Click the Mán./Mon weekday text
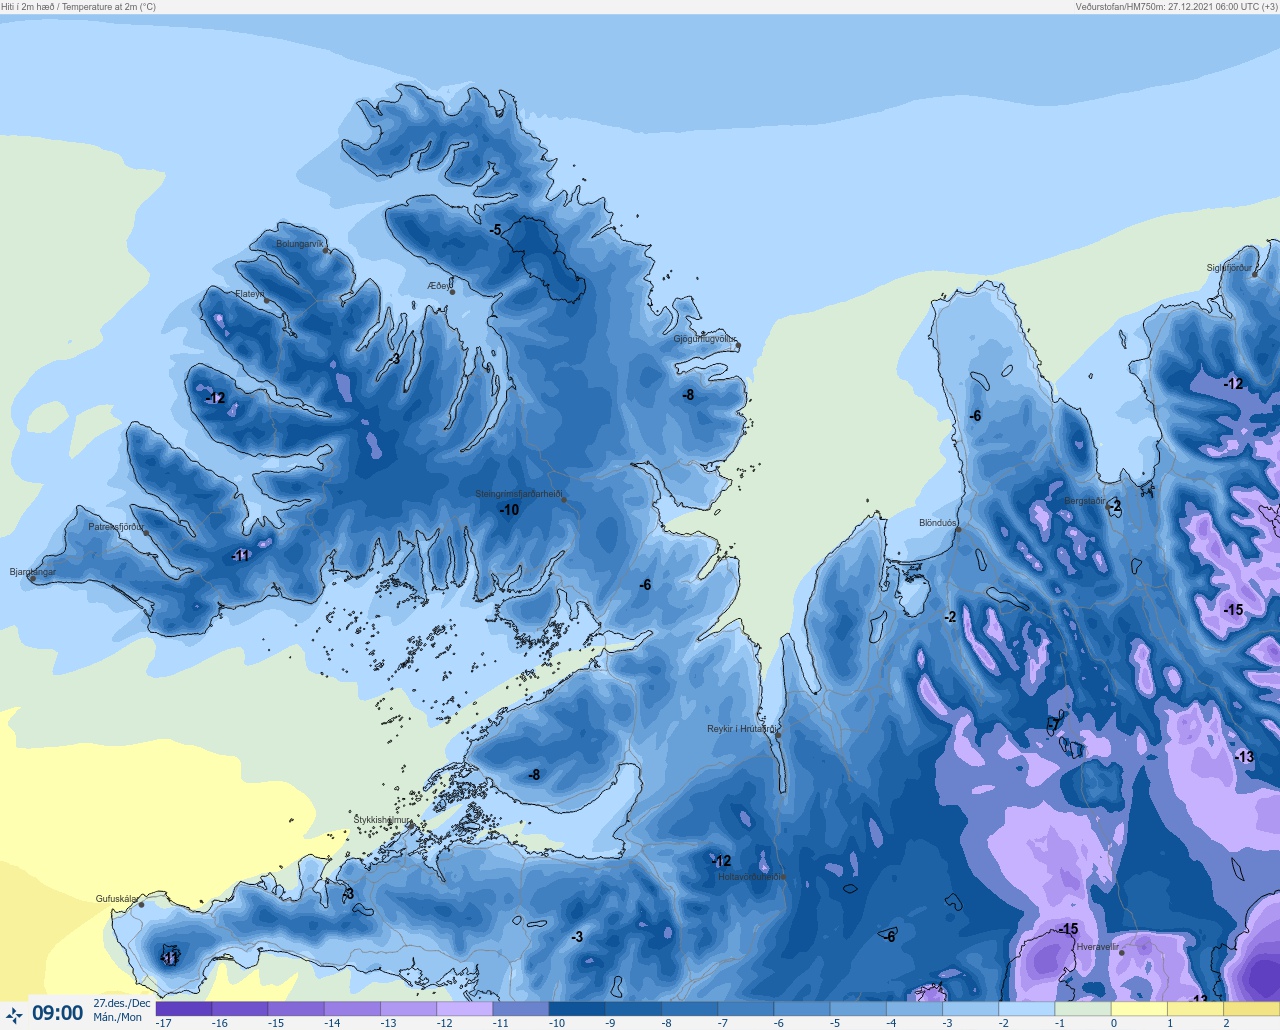This screenshot has height=1030, width=1280. pos(118,1017)
